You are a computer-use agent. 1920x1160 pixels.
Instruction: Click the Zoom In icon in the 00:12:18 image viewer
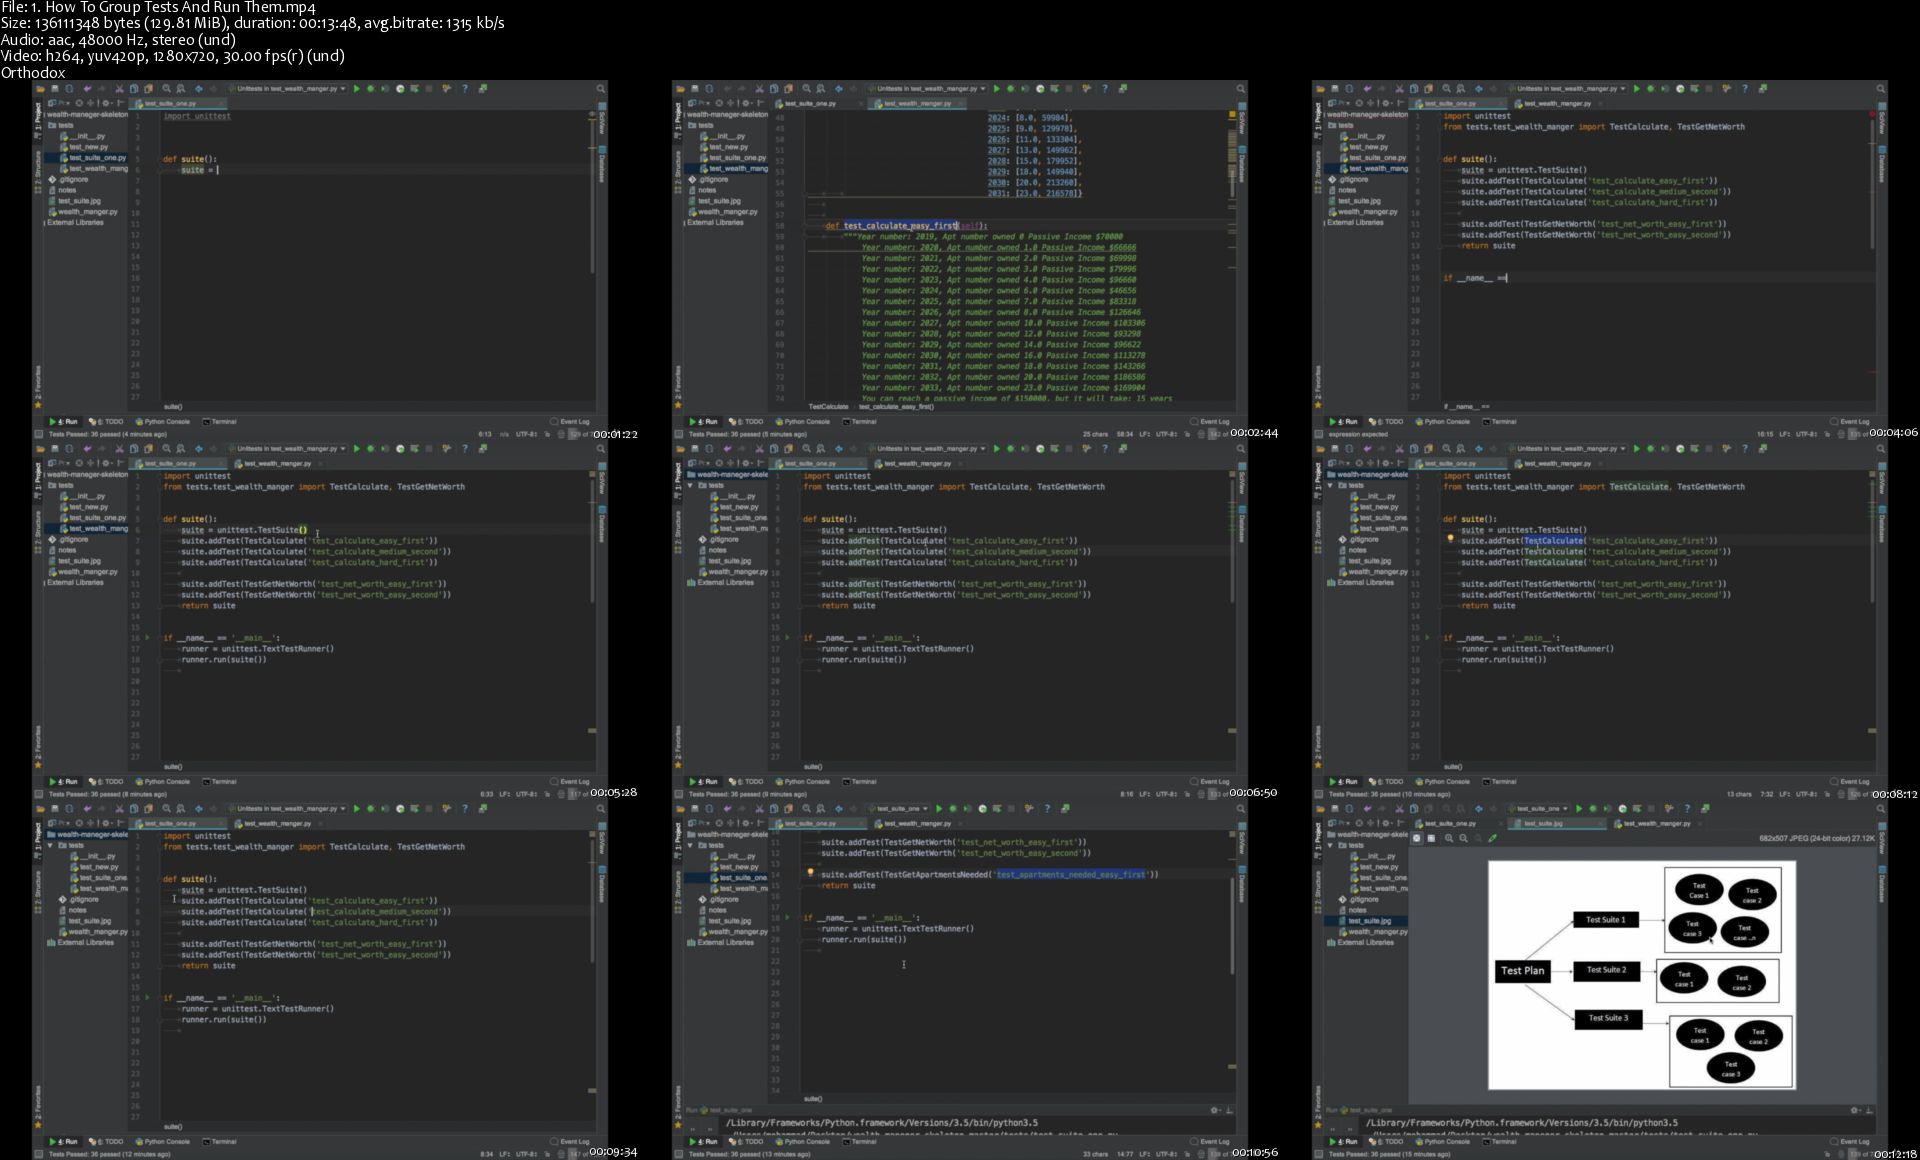coord(1449,838)
